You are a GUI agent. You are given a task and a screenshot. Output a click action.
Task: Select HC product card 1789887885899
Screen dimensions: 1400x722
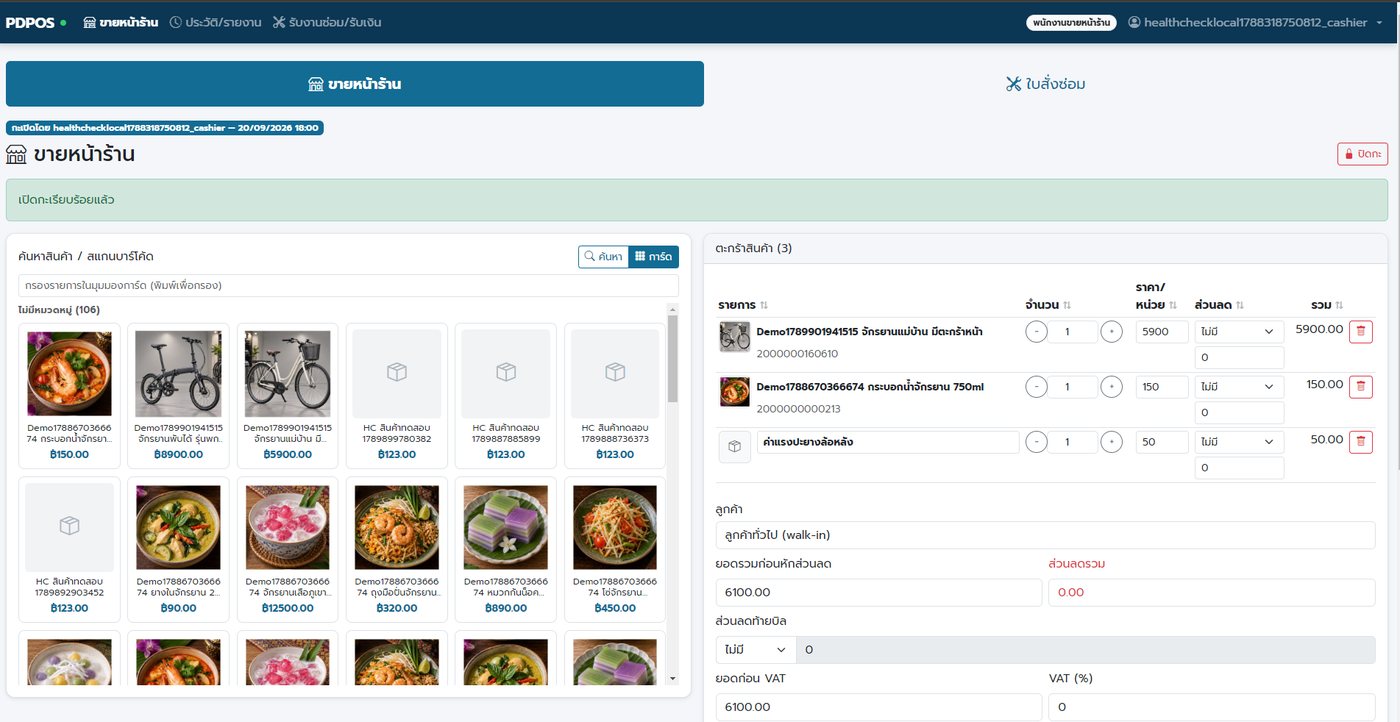pos(505,395)
